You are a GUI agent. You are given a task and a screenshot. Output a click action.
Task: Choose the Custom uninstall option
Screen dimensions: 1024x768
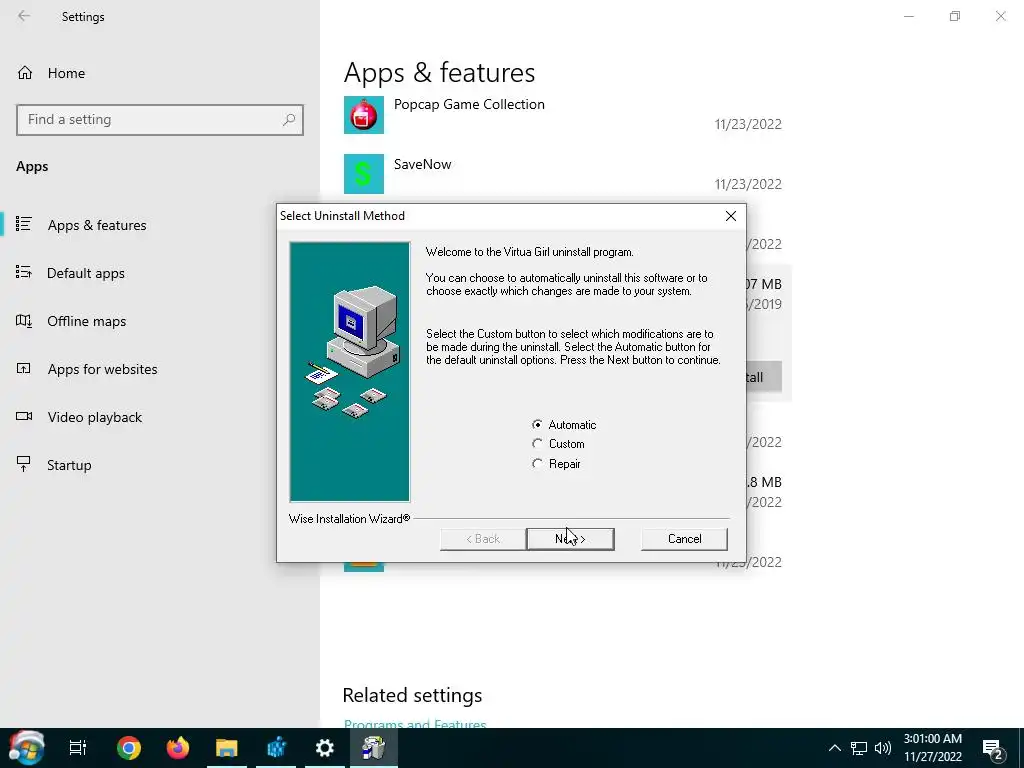click(x=537, y=443)
